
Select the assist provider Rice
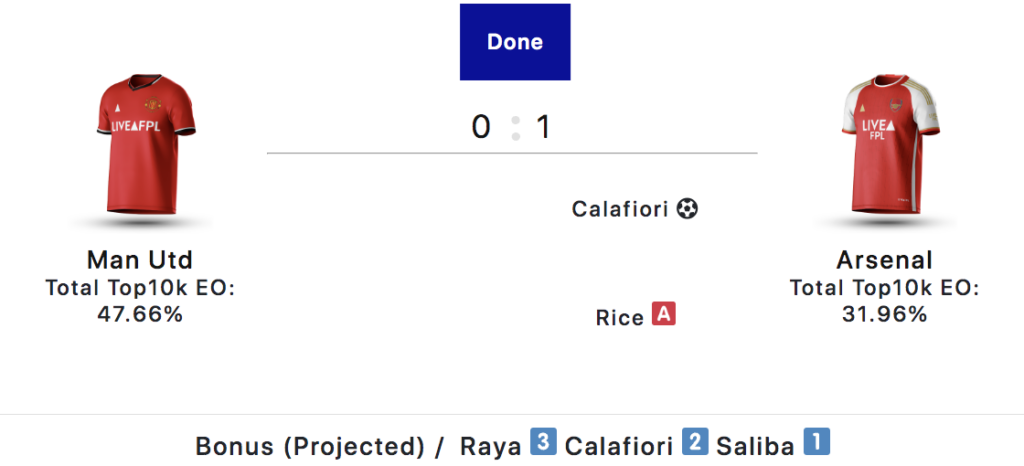coord(619,318)
